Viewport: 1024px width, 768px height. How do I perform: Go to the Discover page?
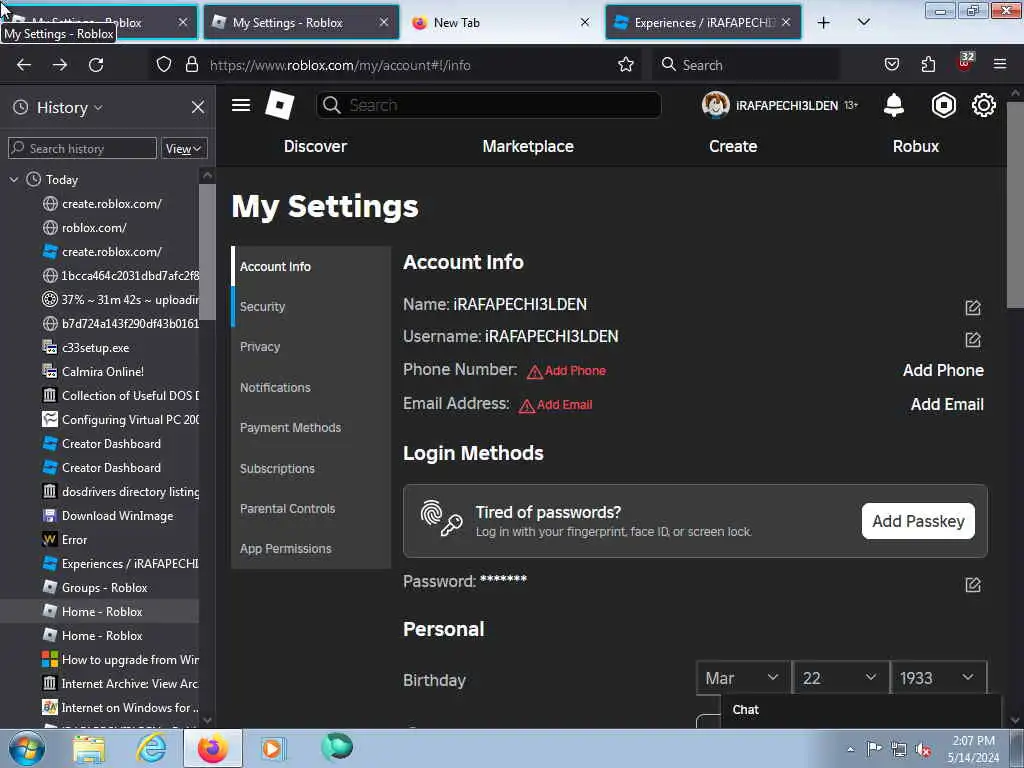[x=315, y=146]
